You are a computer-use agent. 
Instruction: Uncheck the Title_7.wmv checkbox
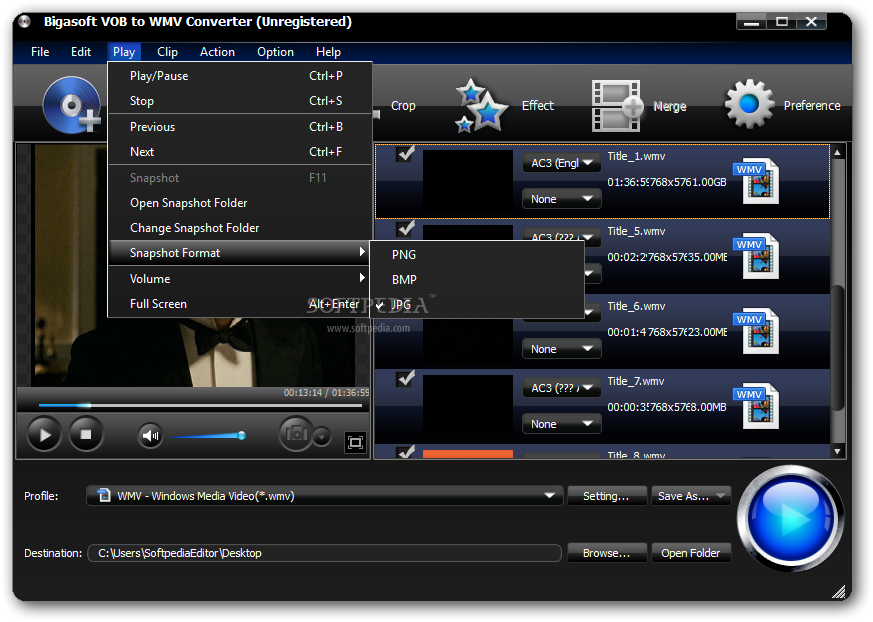pyautogui.click(x=405, y=379)
